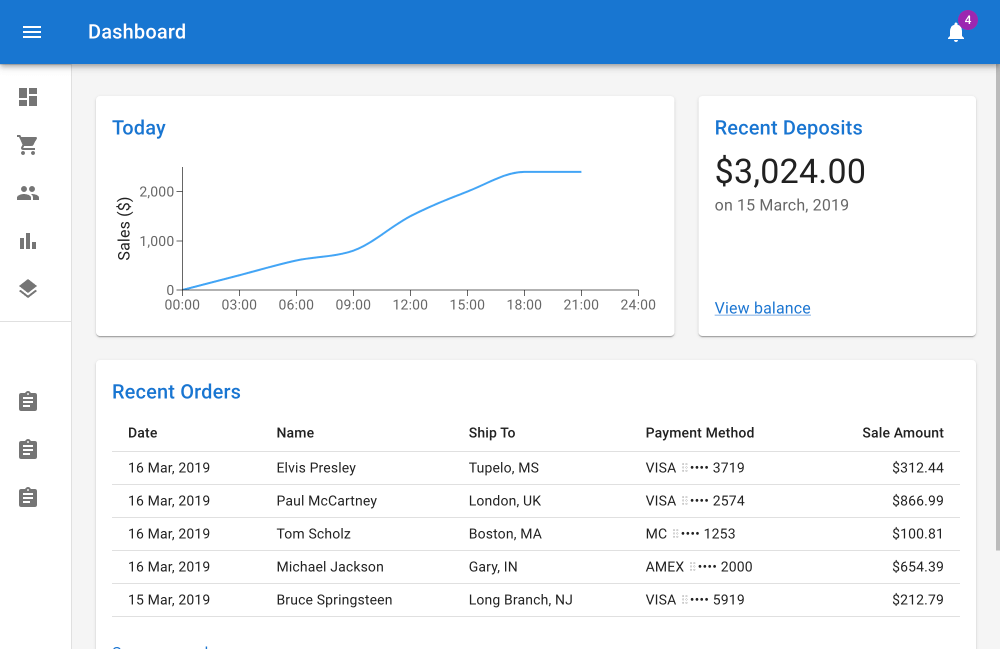Select the bottom clipboard report icon
The height and width of the screenshot is (649, 1000).
pos(28,497)
